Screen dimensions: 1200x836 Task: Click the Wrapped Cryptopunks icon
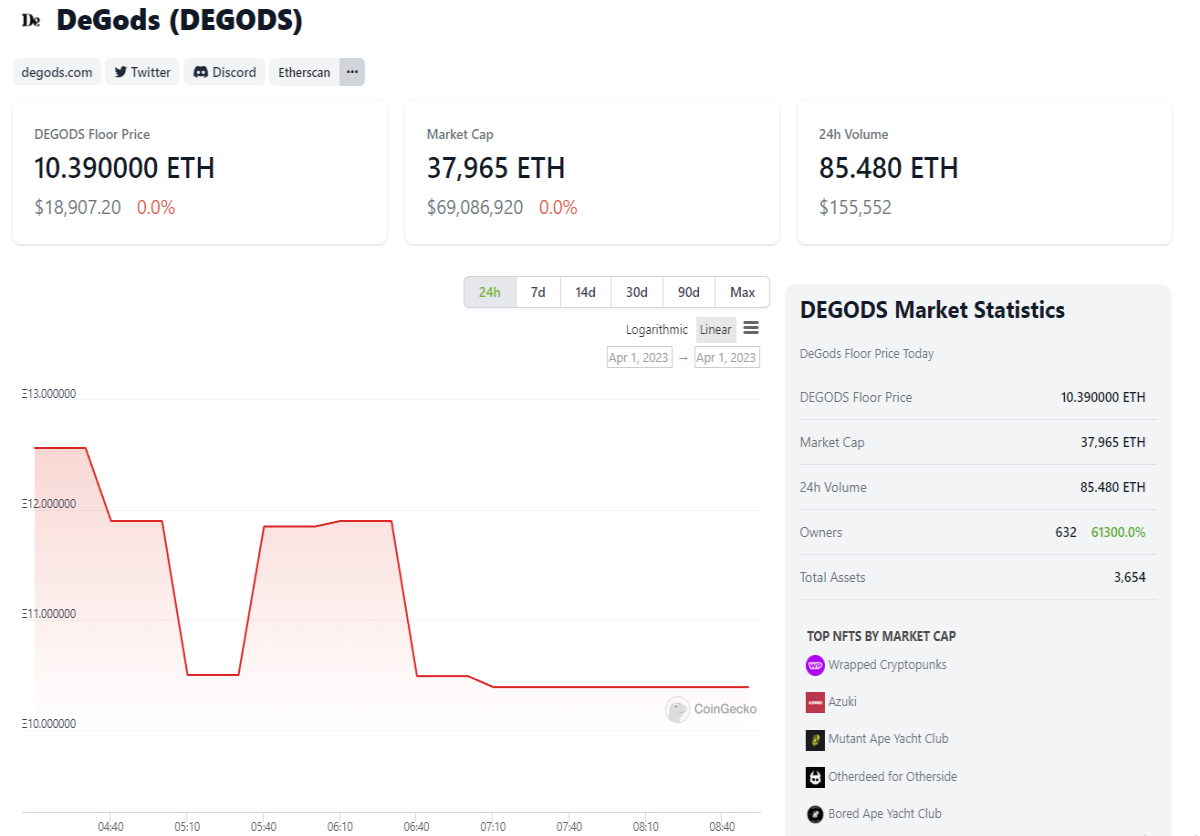coord(815,665)
